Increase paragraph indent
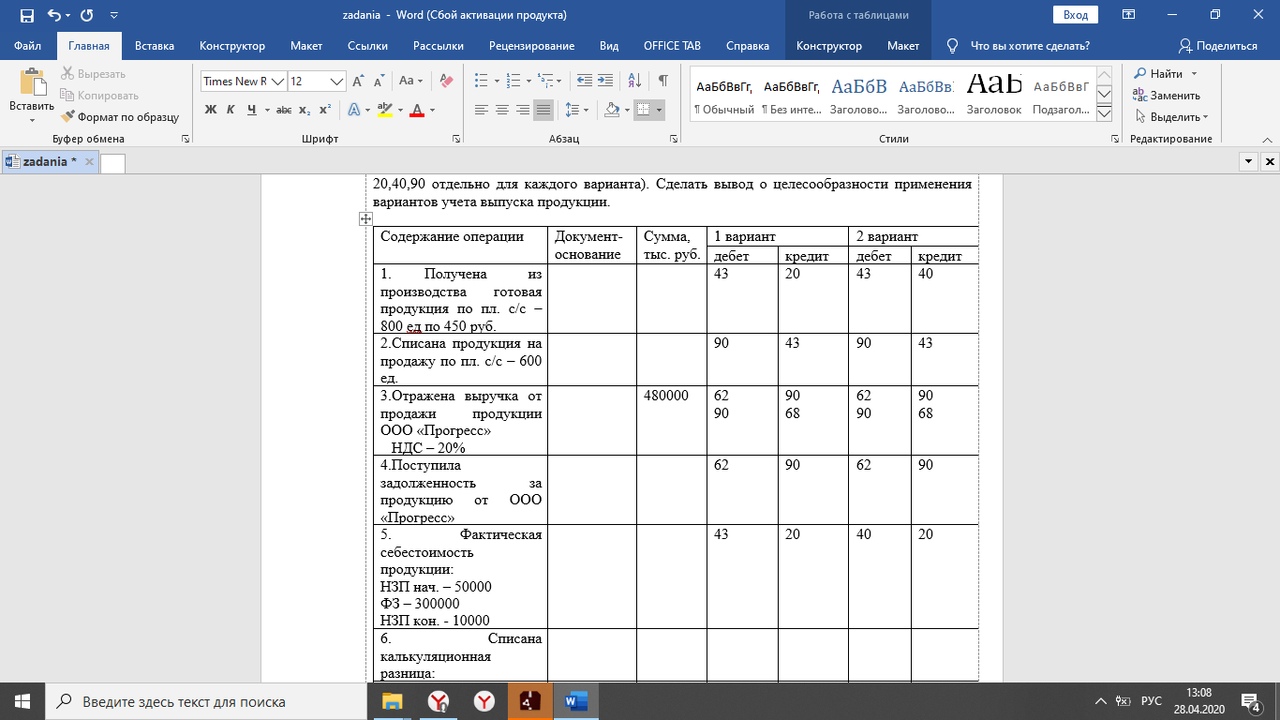1280x720 pixels. [x=607, y=81]
